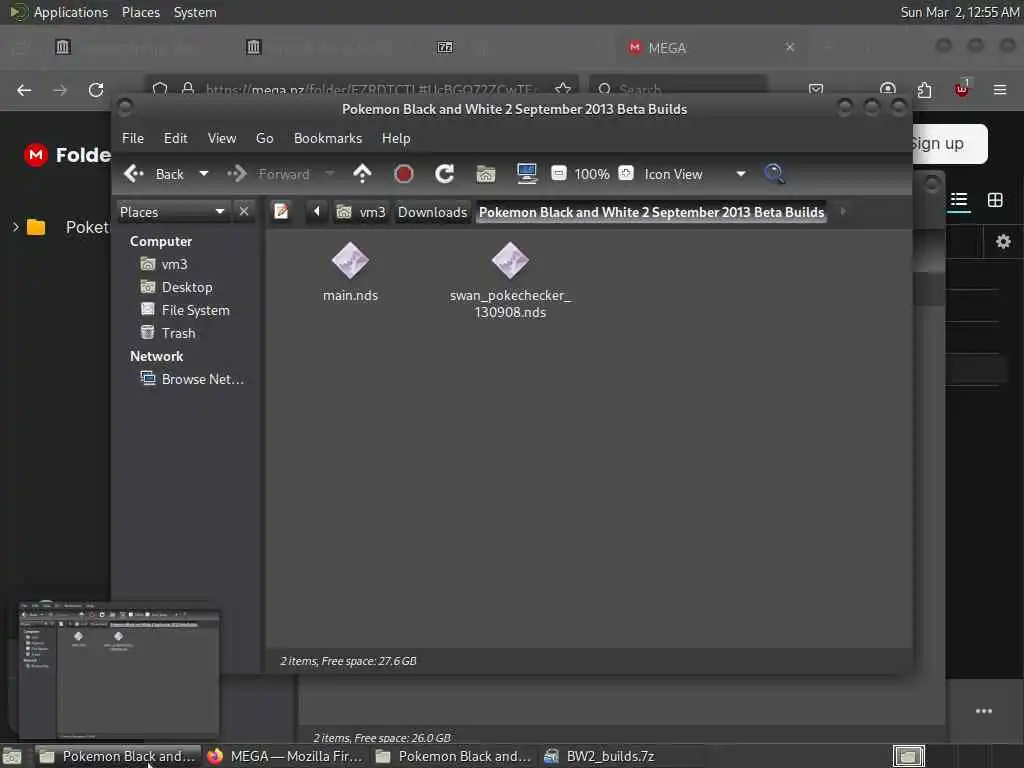Zoom out with the minus icon
Screen dimensions: 1024x768
point(559,173)
